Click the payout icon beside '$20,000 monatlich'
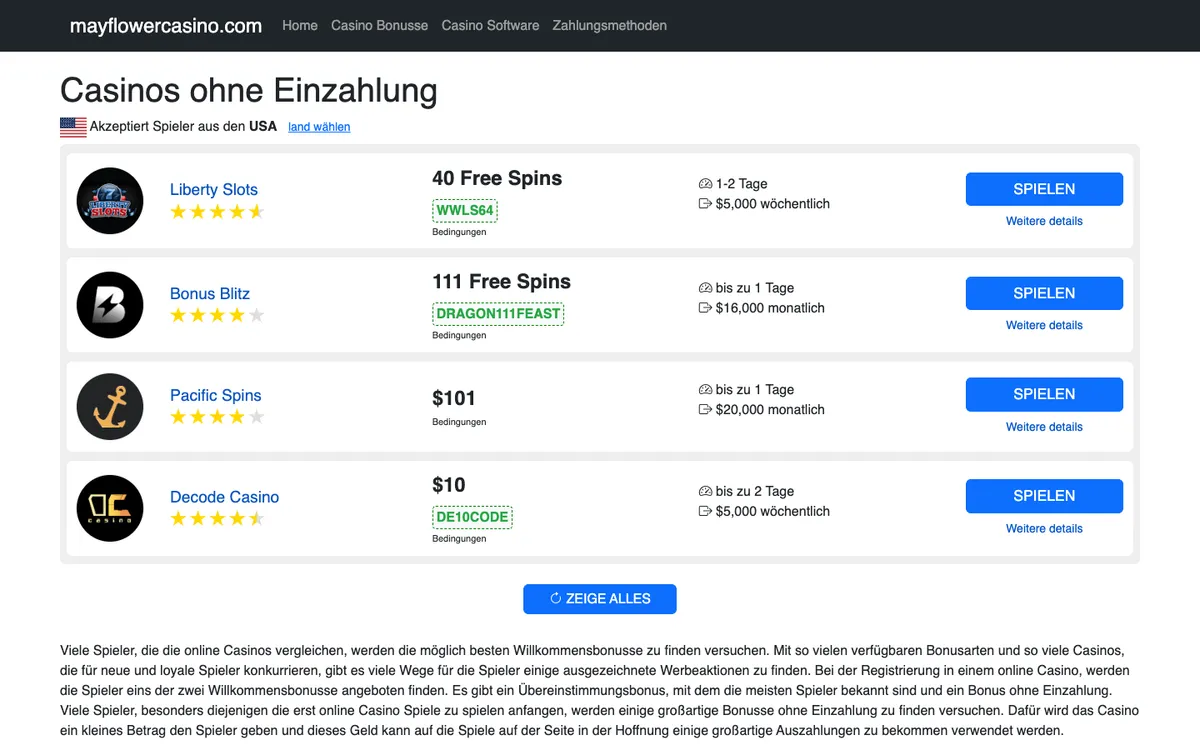 [x=705, y=410]
